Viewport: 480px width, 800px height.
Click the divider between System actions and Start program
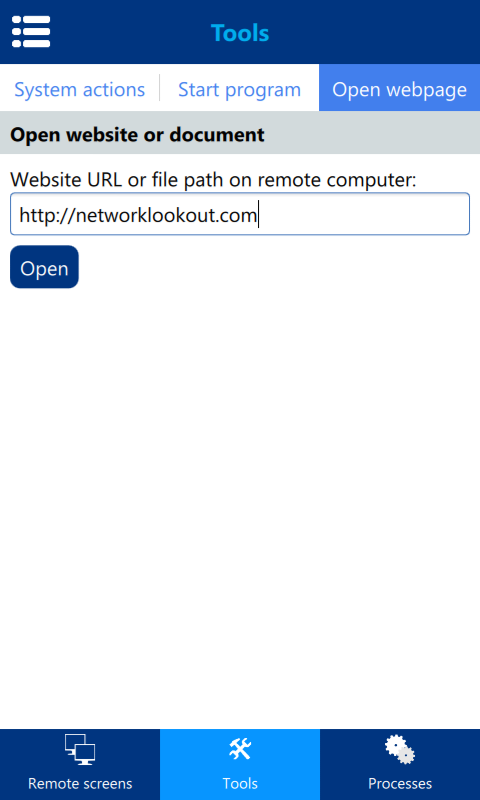point(160,88)
